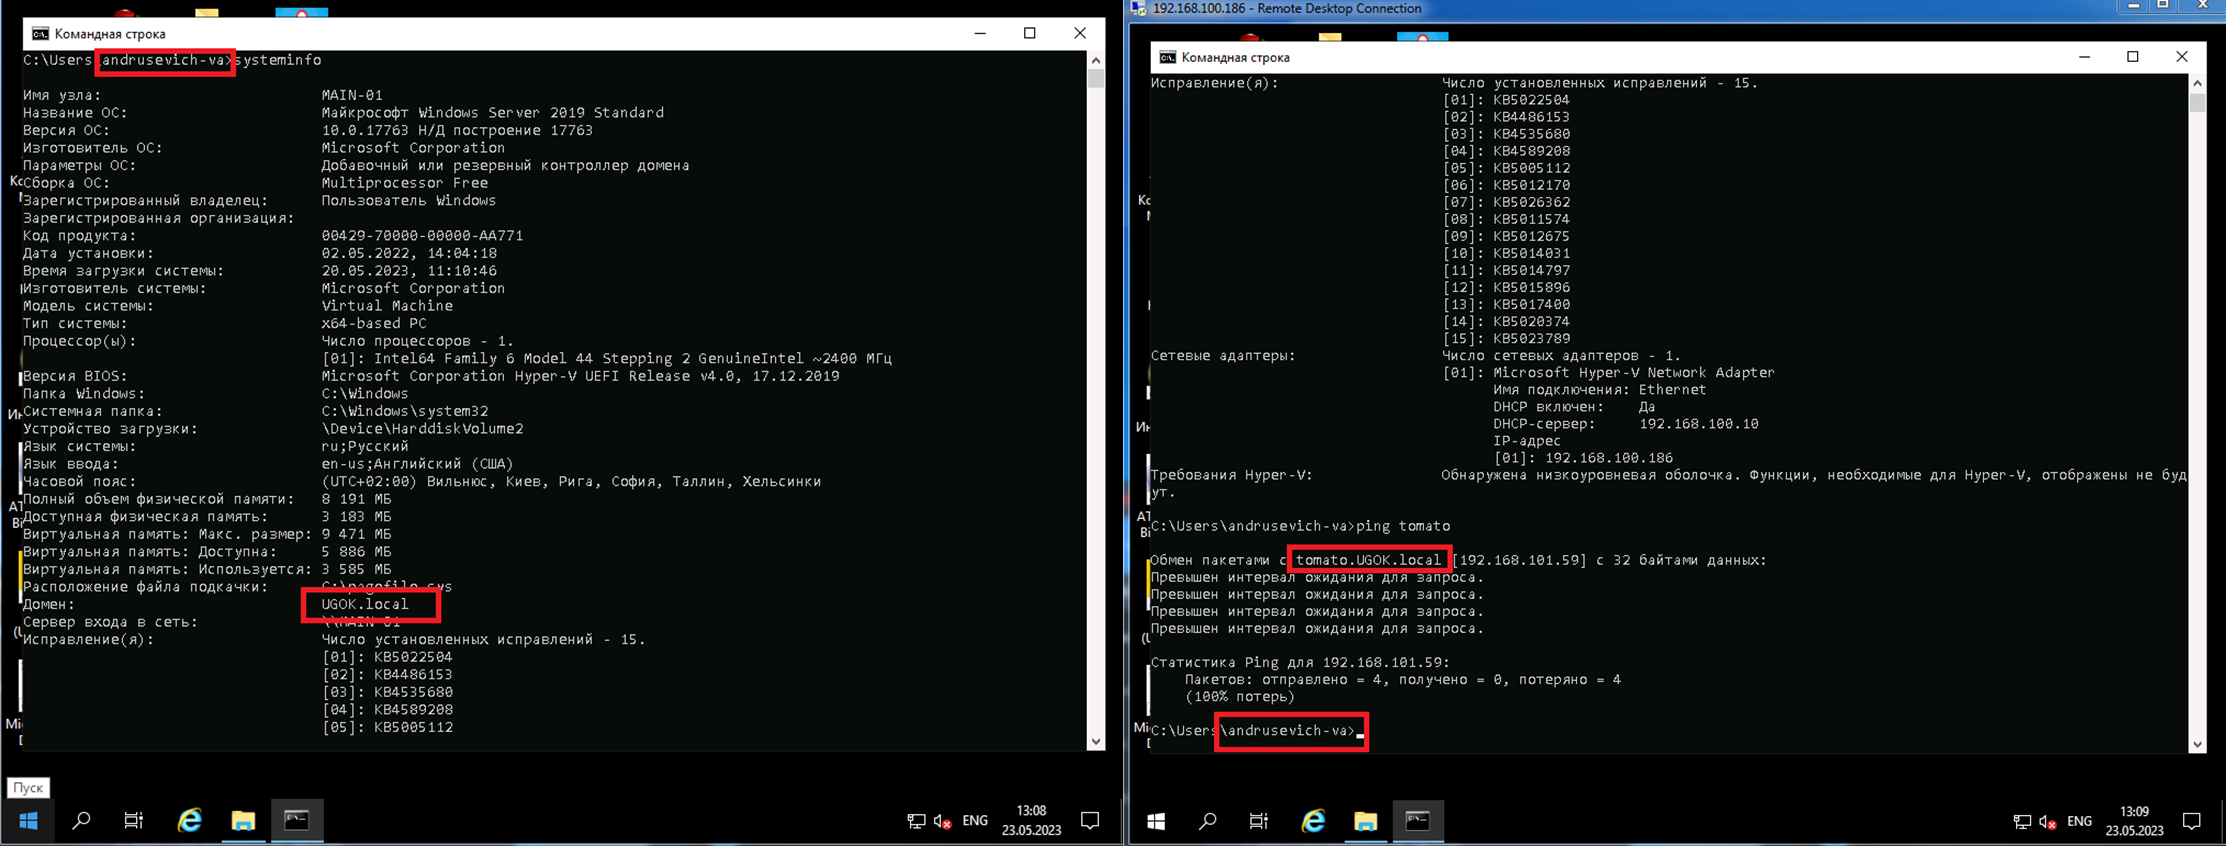Screen dimensions: 2226x846
Task: Open Search on the left taskbar
Action: click(x=81, y=821)
